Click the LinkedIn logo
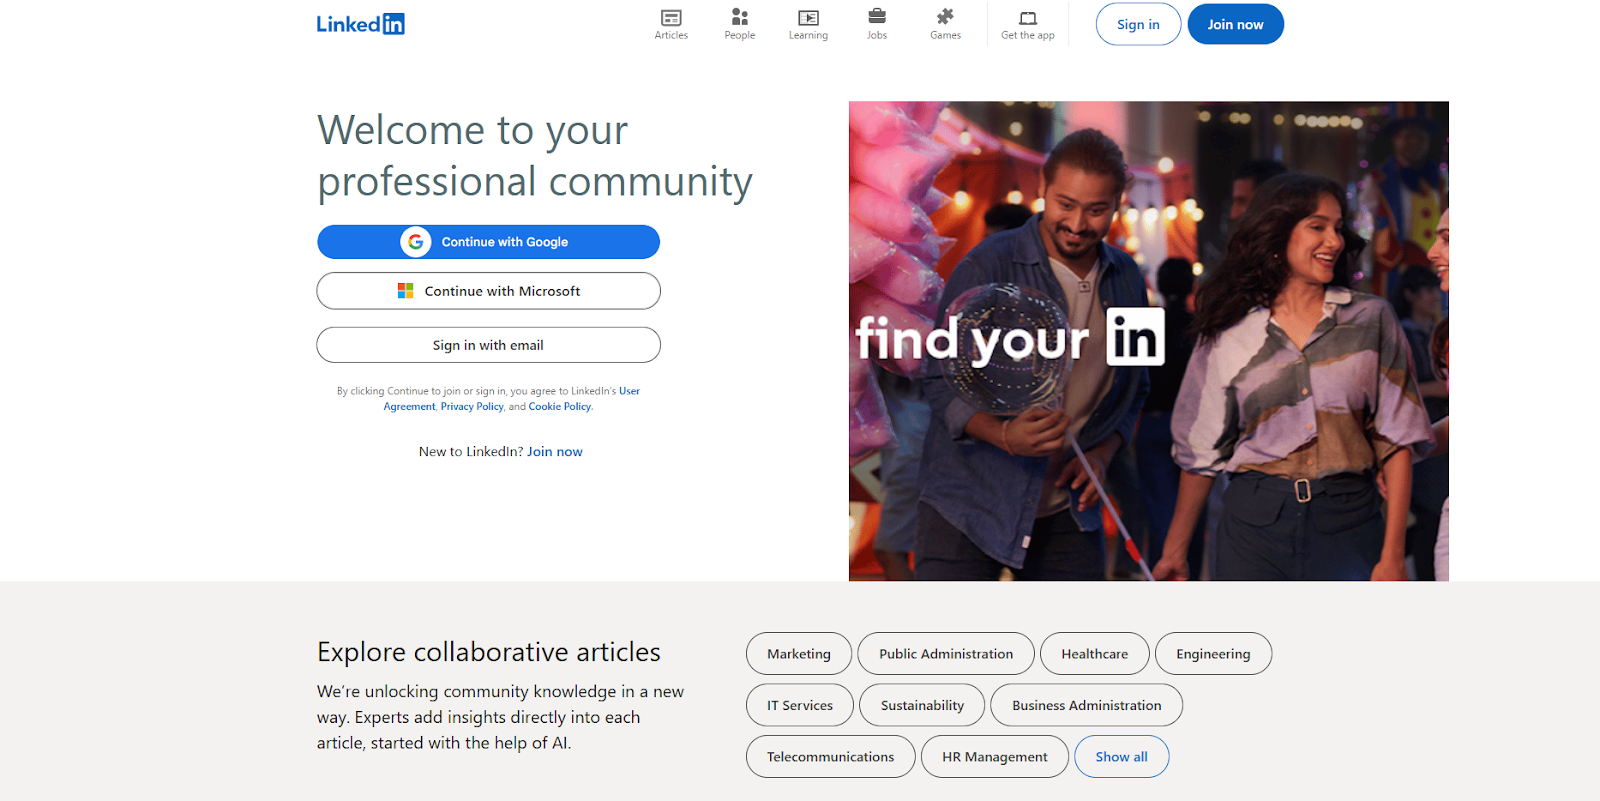This screenshot has width=1600, height=801. coord(360,24)
